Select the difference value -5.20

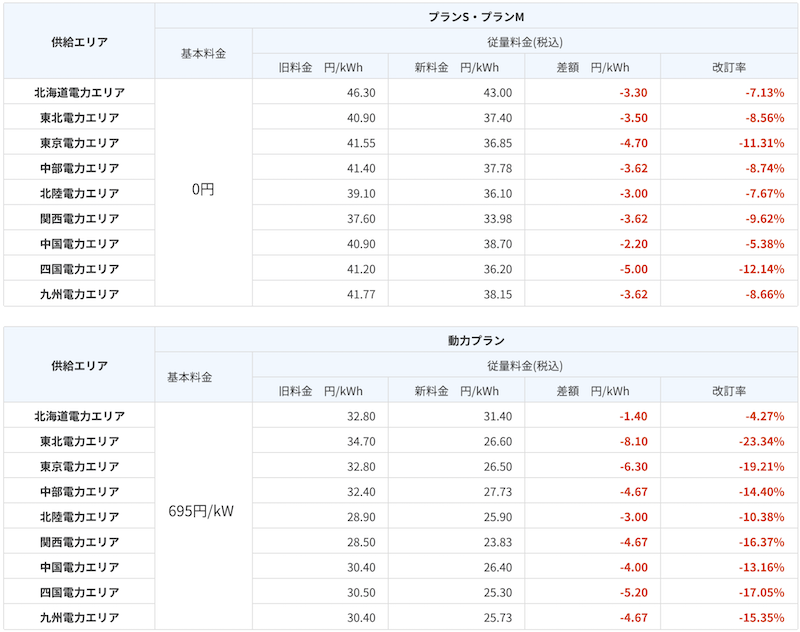[634, 593]
